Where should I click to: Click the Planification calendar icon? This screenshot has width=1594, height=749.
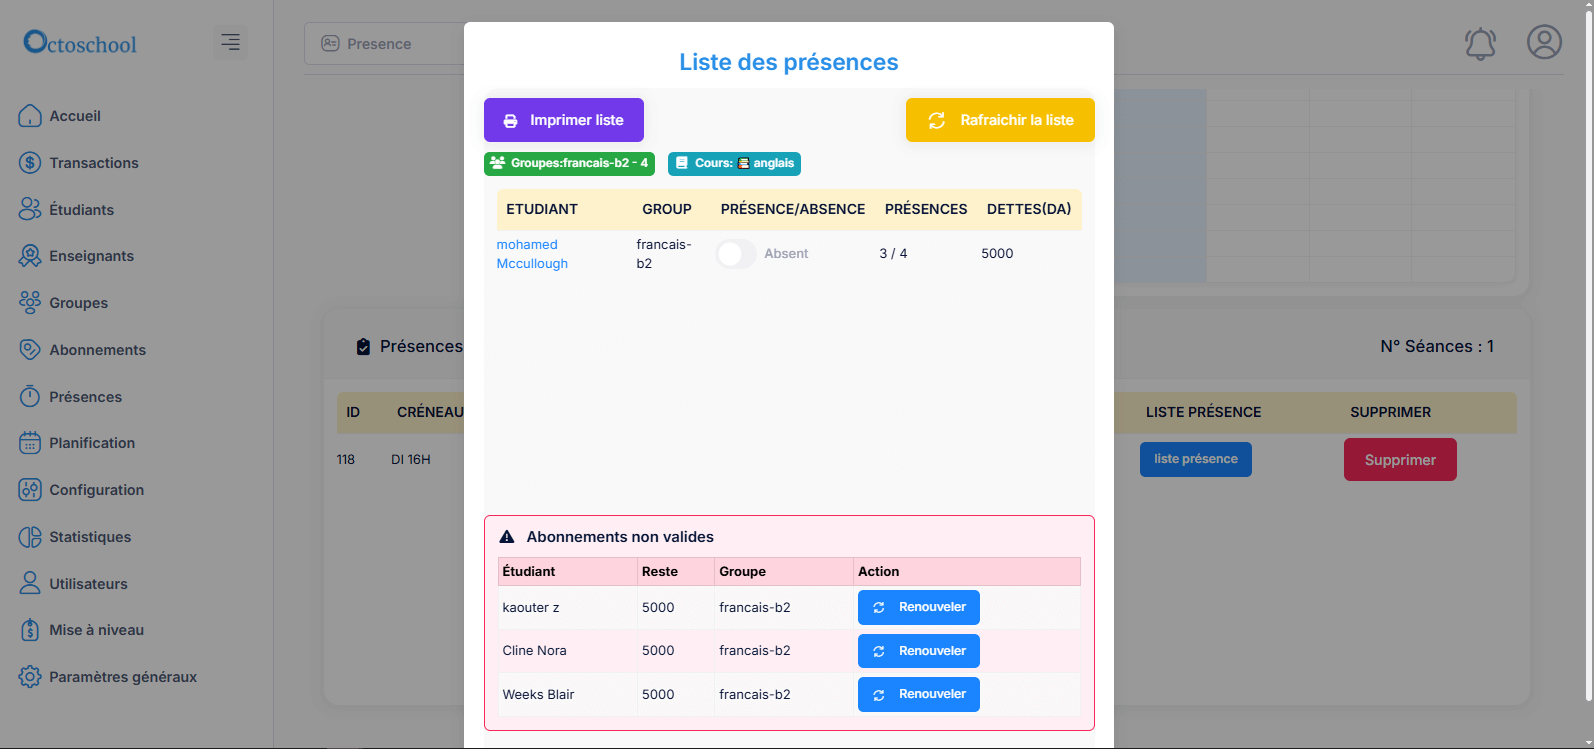pos(30,443)
